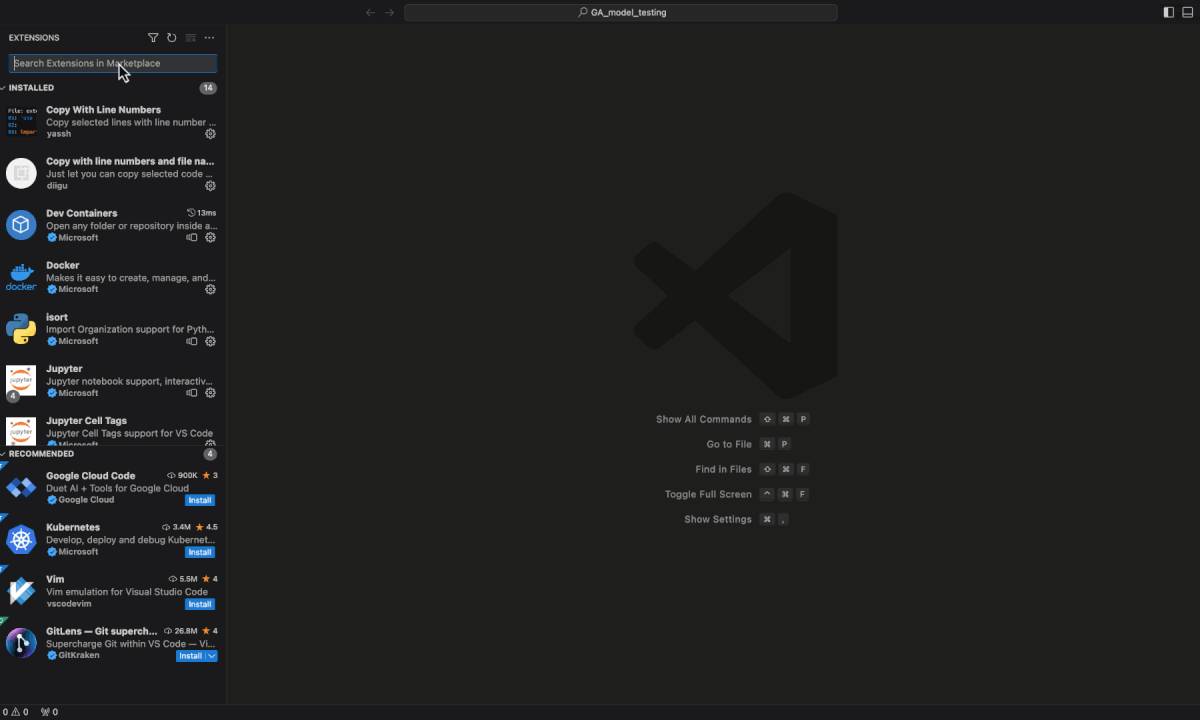Open Dev Containers manage gear
Image resolution: width=1200 pixels, height=720 pixels.
point(210,238)
